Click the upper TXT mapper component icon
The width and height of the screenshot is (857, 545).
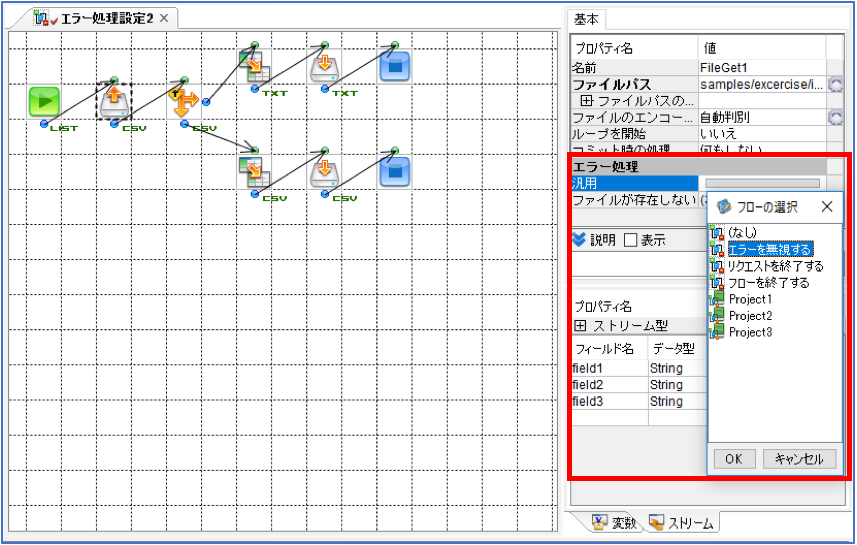(254, 67)
